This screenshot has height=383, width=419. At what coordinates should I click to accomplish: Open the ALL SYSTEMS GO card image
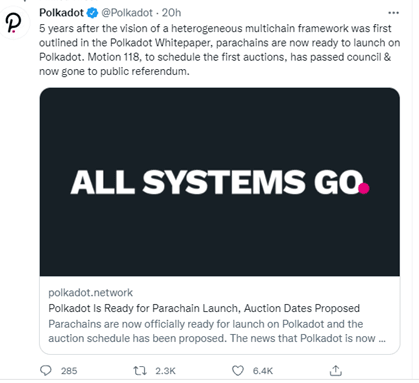tap(220, 182)
